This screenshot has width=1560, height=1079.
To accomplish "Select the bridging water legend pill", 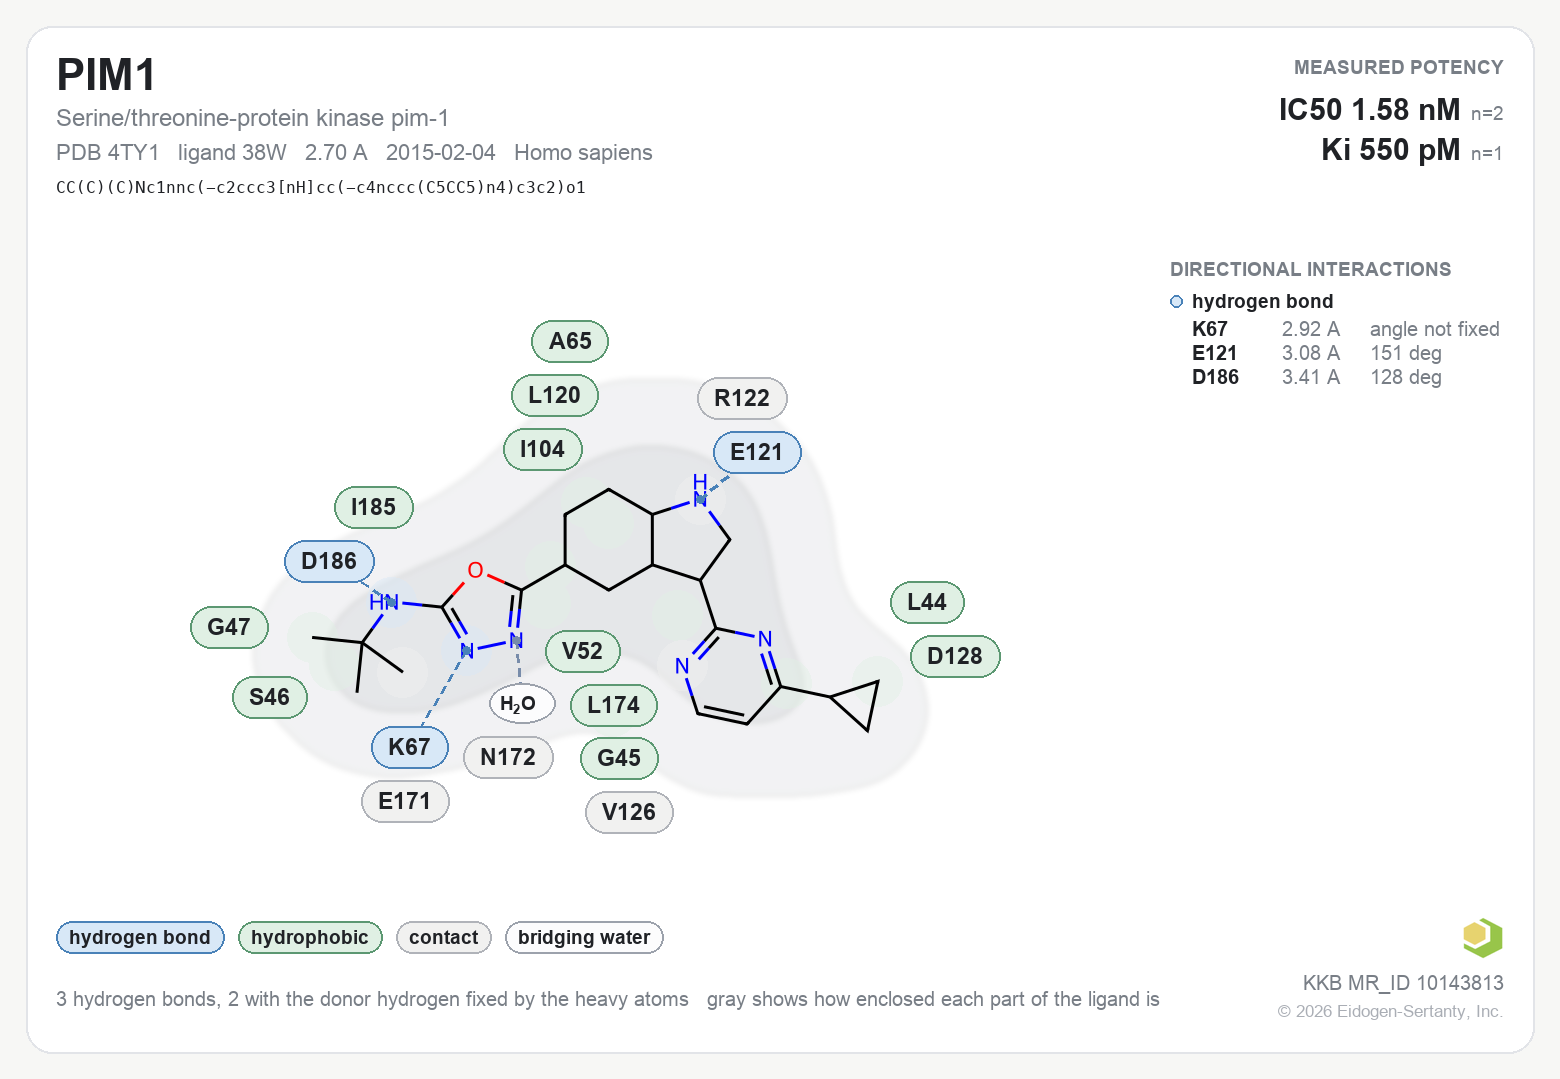I will 584,937.
